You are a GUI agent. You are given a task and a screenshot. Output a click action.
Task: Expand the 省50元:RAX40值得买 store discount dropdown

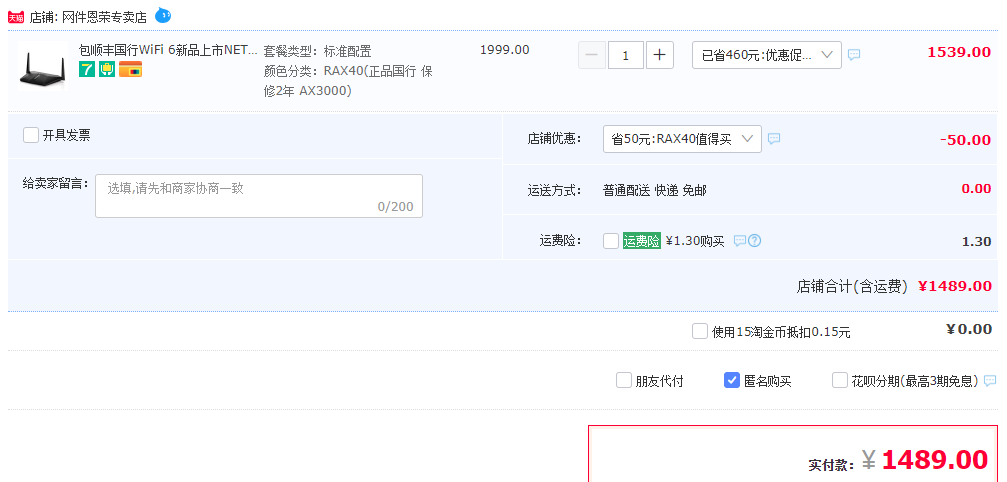pos(682,139)
